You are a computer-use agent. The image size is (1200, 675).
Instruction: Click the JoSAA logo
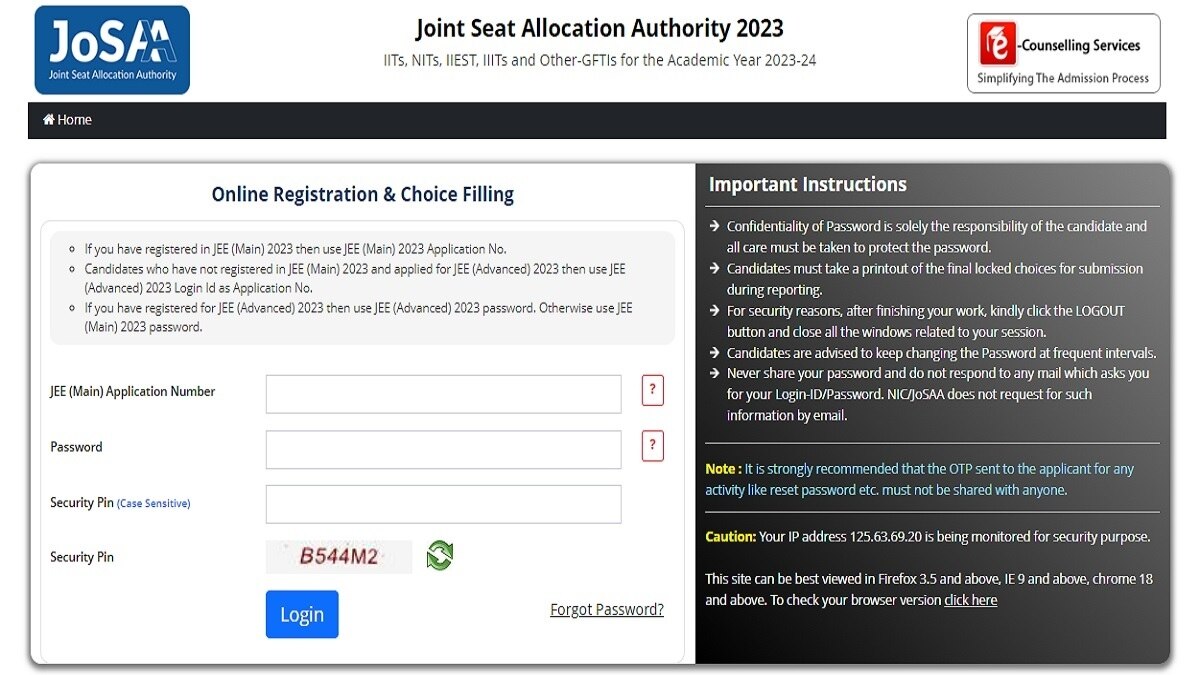tap(111, 48)
